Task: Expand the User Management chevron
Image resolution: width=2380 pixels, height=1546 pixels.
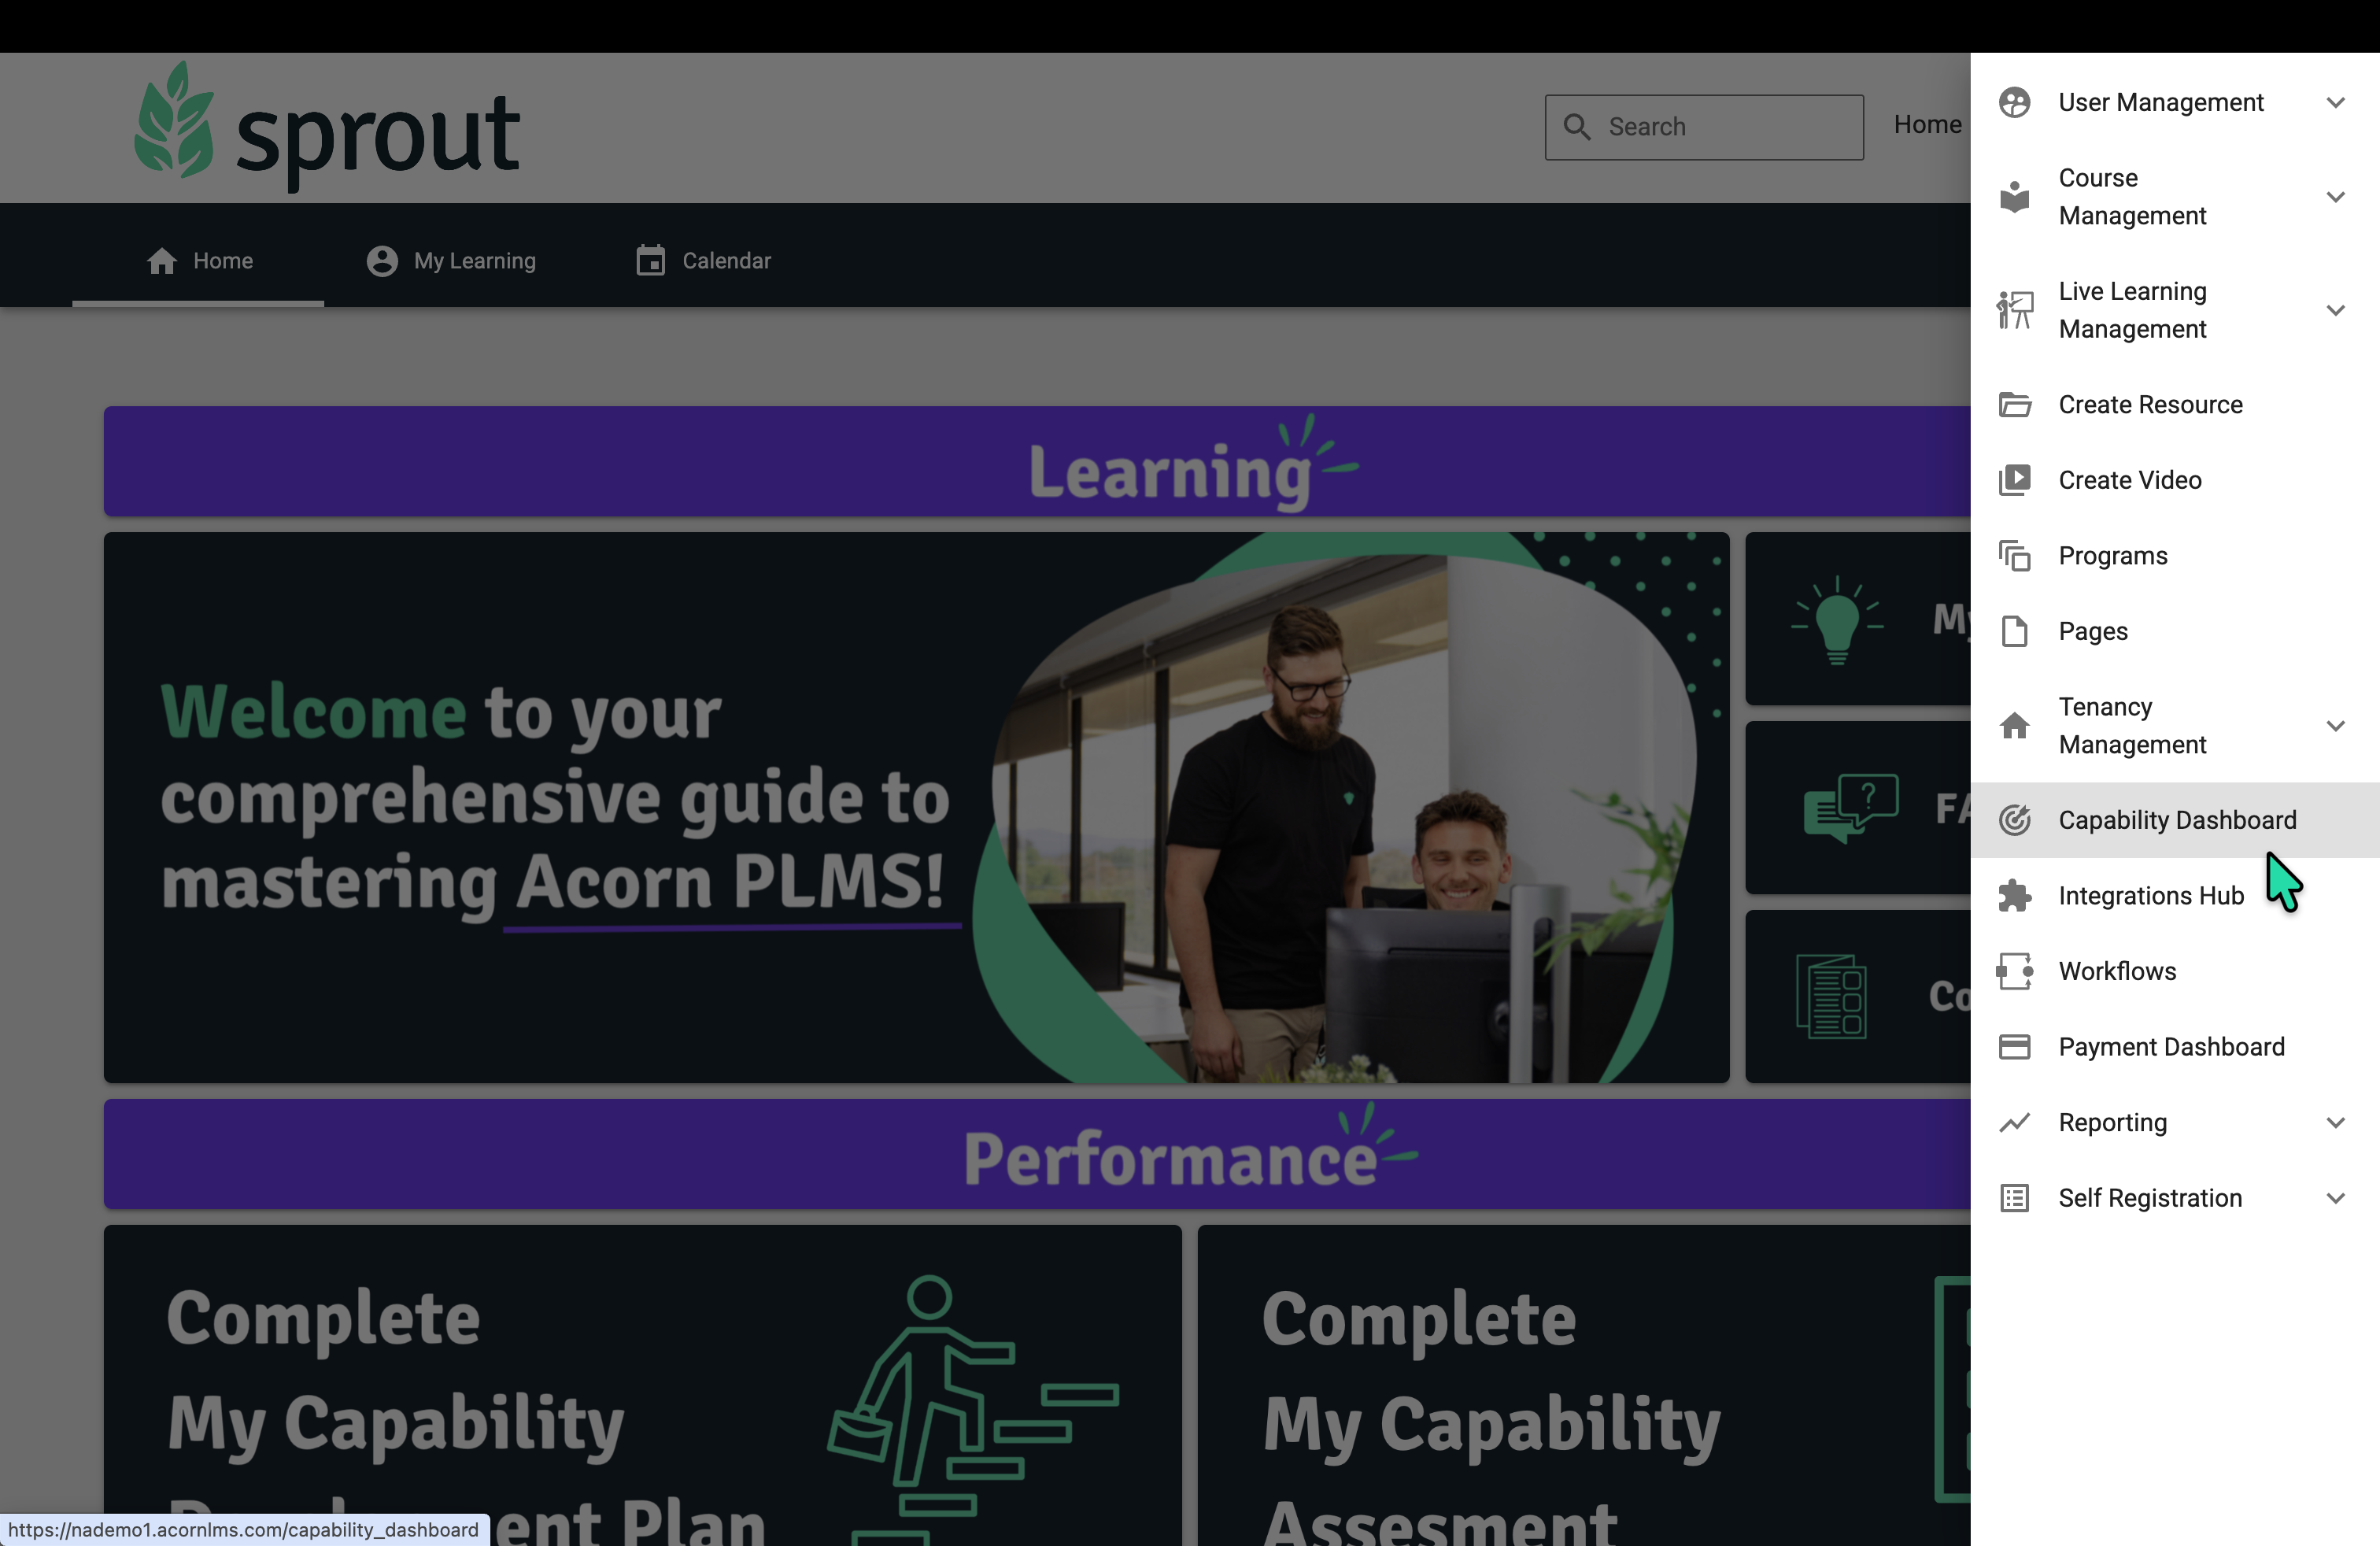Action: click(x=2335, y=103)
